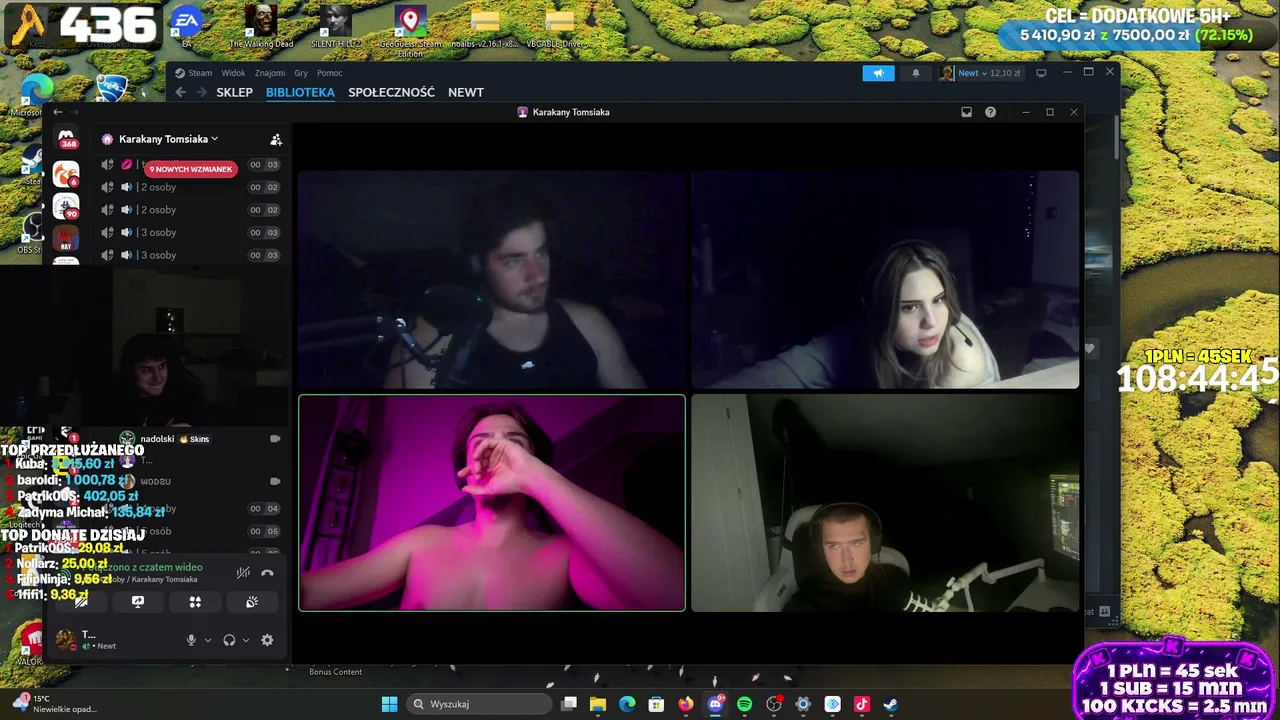This screenshot has width=1280, height=720.
Task: Open EA app desktop shortcut
Action: [186, 25]
